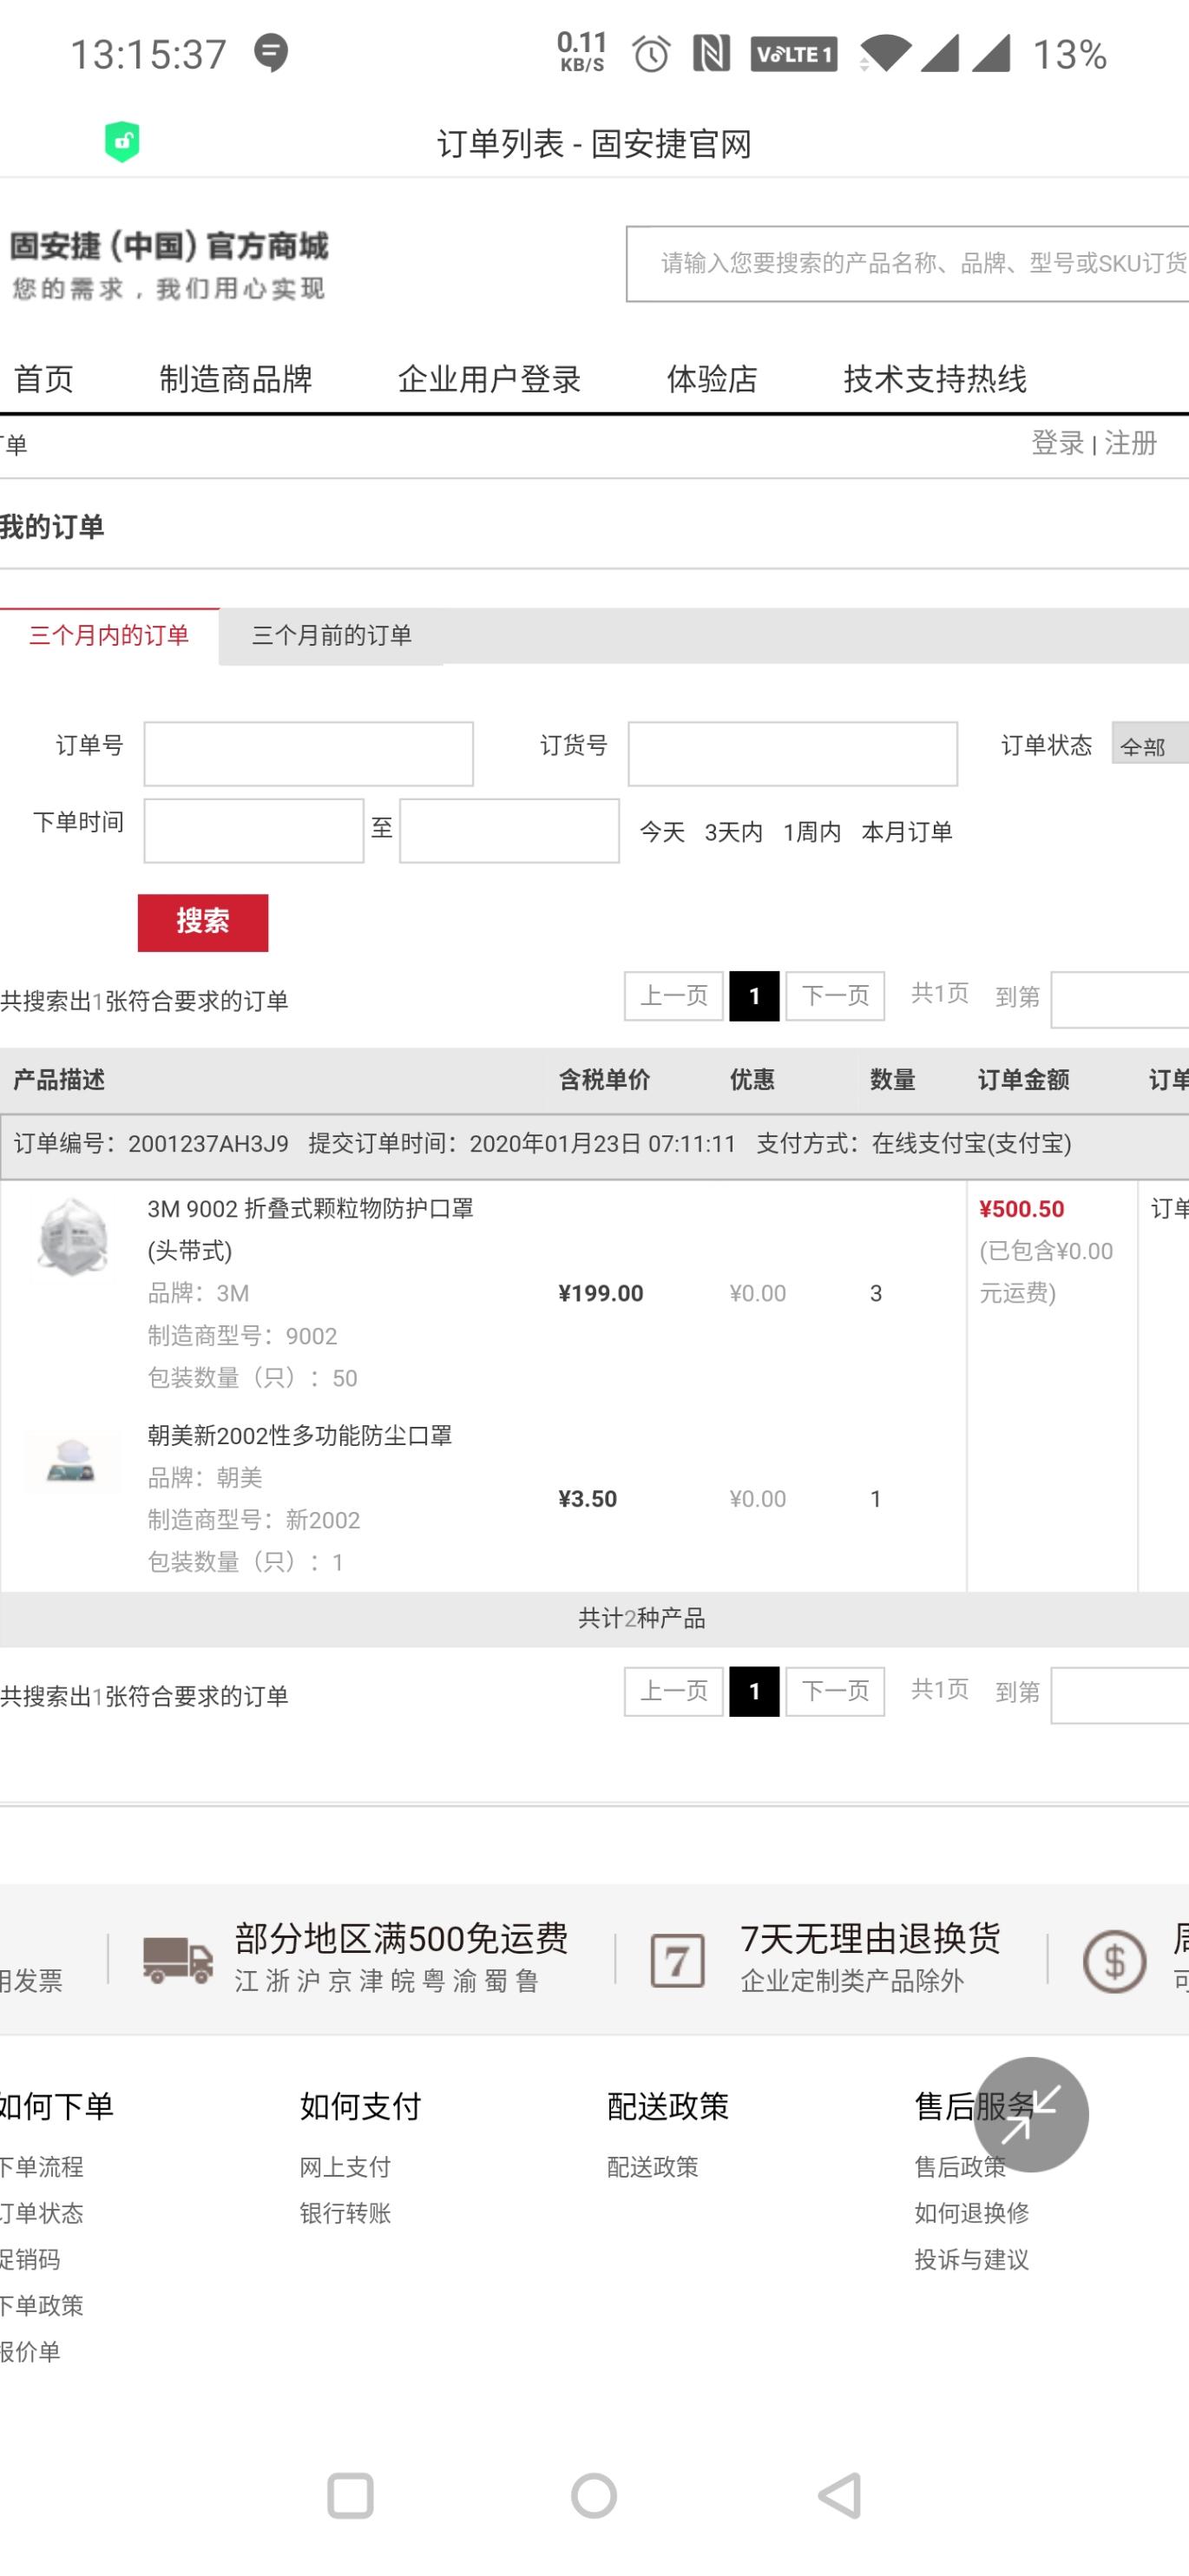Image resolution: width=1189 pixels, height=2576 pixels.
Task: Open the 3M 9002 折叠式颗粒物防护口罩 product link
Action: click(x=311, y=1229)
